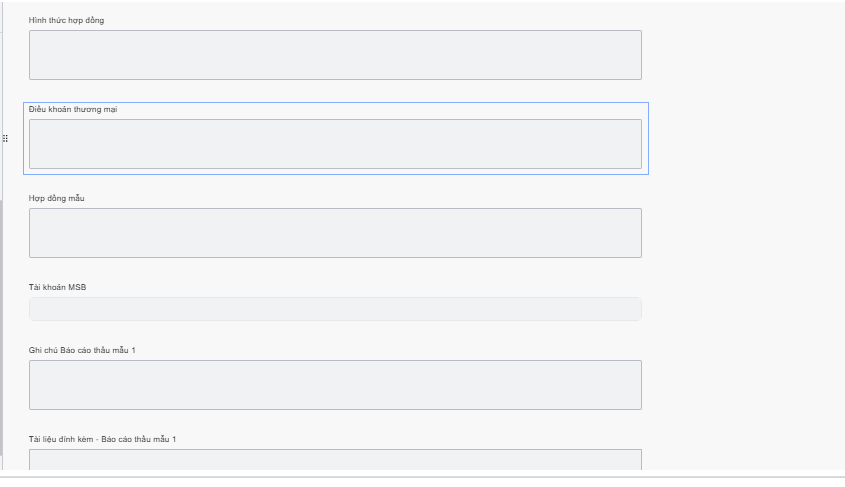Select the Tài khoản MSB input field
Viewport: 845px width, 487px height.
point(335,309)
